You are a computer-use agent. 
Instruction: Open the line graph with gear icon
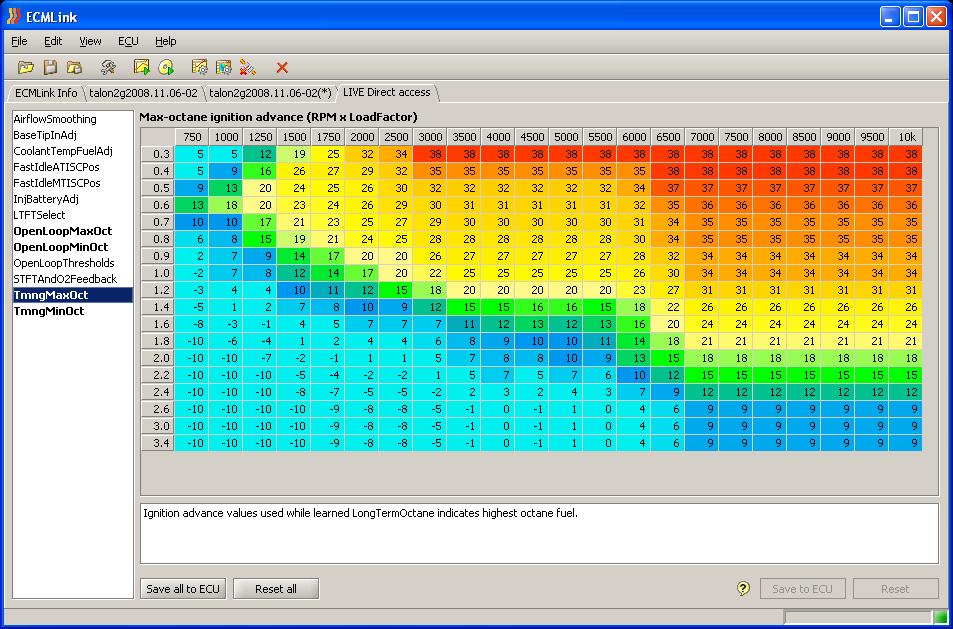200,67
